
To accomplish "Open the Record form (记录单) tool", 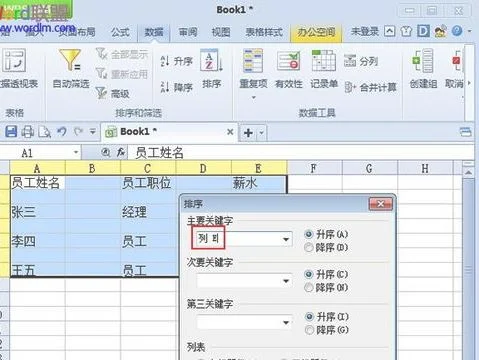I will [324, 68].
